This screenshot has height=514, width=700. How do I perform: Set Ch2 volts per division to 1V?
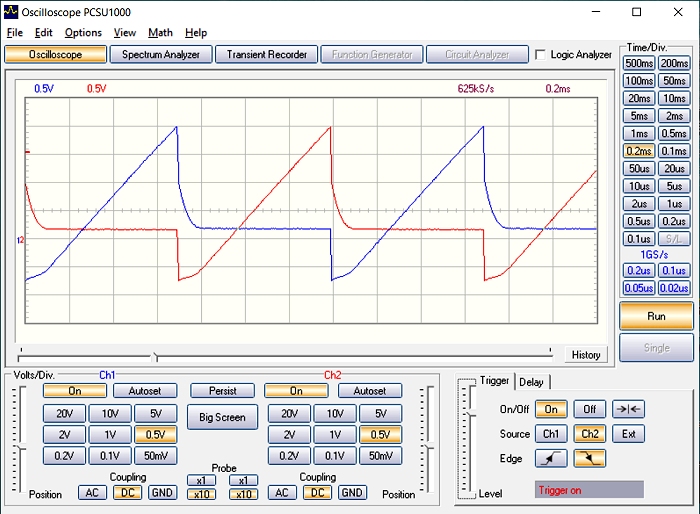coord(335,435)
